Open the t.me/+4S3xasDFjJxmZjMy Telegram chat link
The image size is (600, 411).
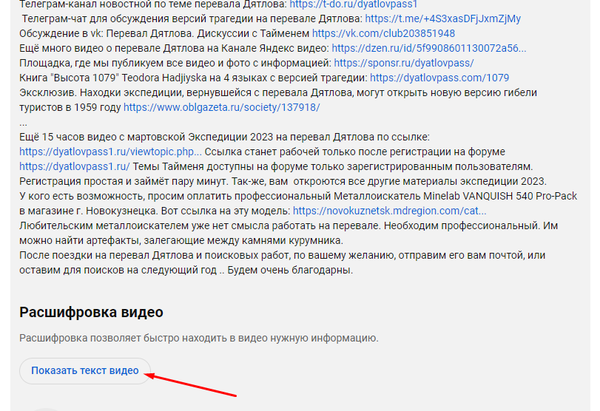click(x=443, y=19)
